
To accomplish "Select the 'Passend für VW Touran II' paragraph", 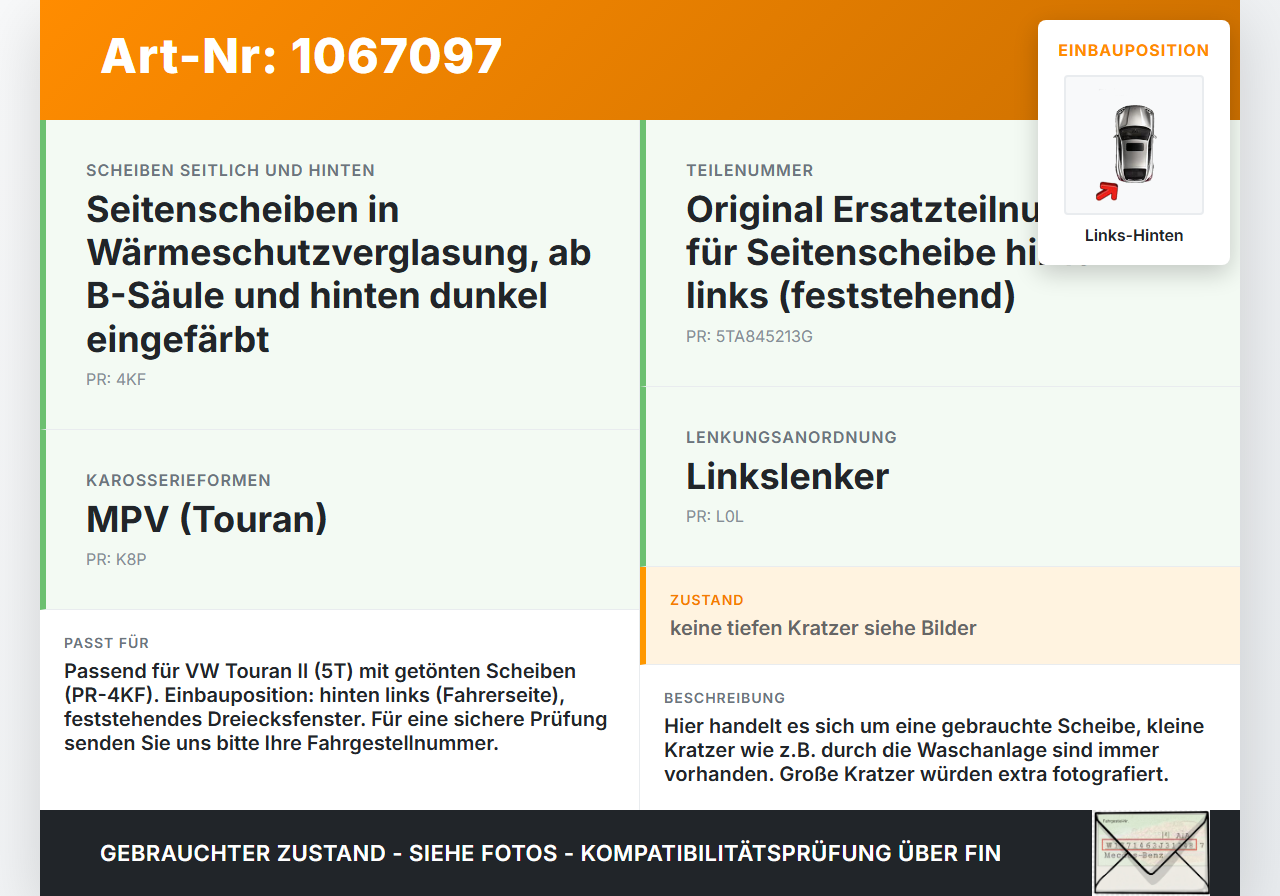I will pos(336,707).
